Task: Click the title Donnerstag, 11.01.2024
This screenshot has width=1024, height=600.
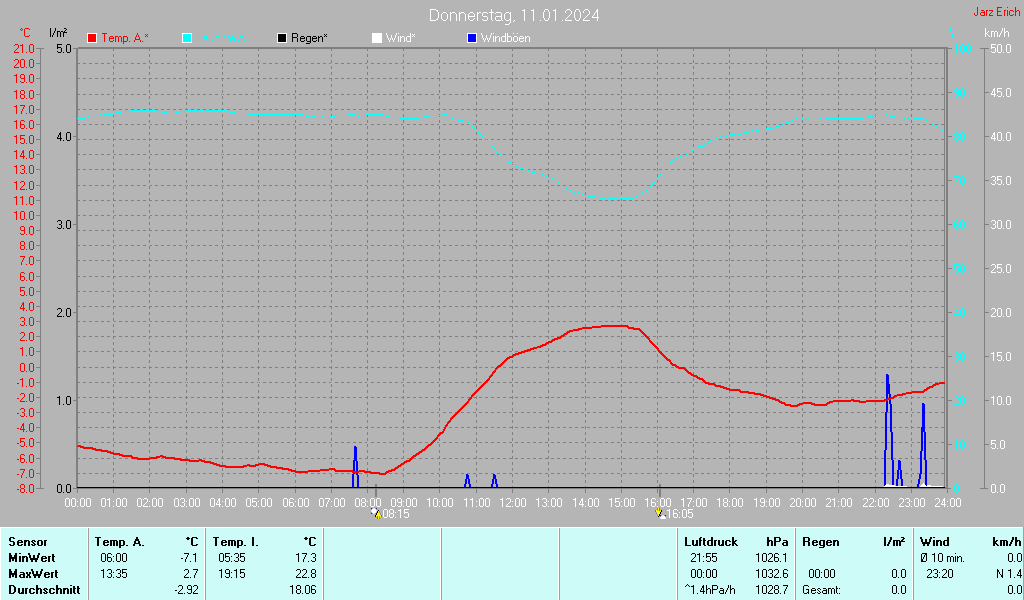Action: 514,15
